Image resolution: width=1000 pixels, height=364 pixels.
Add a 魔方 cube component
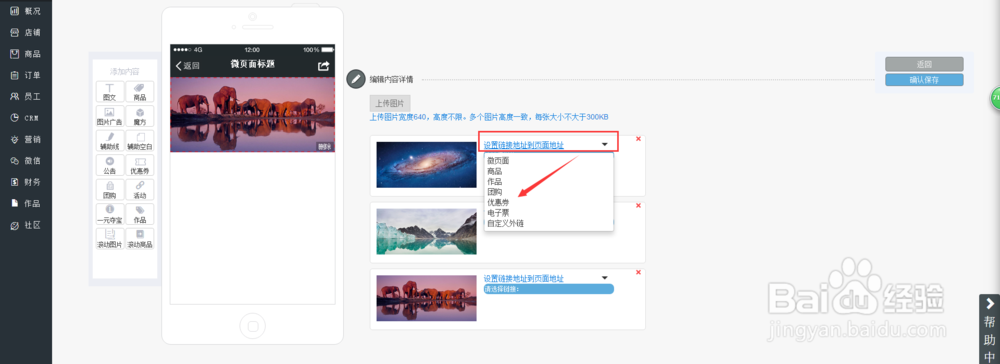140,116
